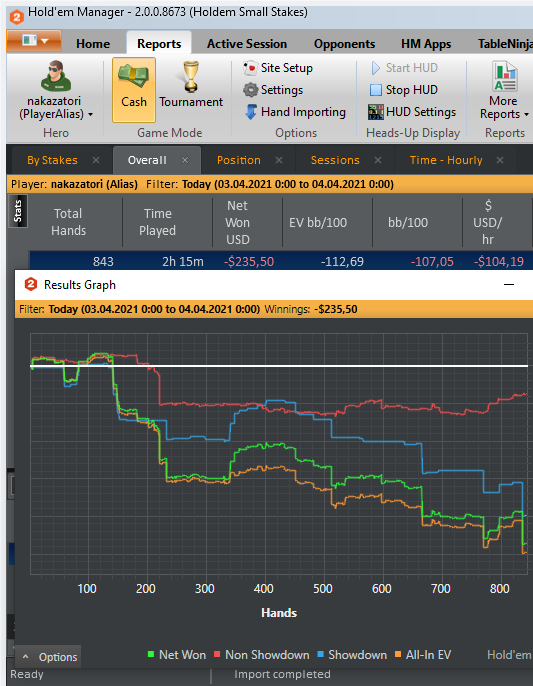Click the Start HUD play icon
The image size is (533, 686).
pos(375,68)
